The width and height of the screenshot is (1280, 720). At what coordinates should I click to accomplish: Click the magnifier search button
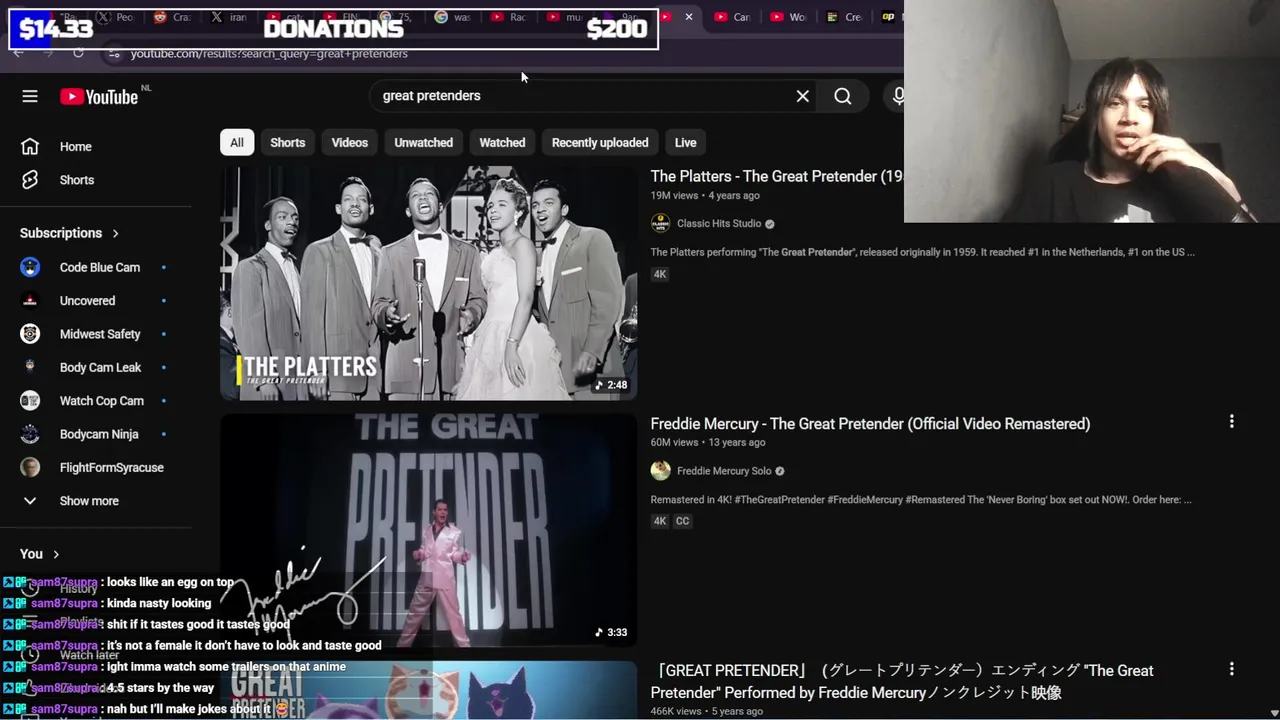tap(843, 96)
